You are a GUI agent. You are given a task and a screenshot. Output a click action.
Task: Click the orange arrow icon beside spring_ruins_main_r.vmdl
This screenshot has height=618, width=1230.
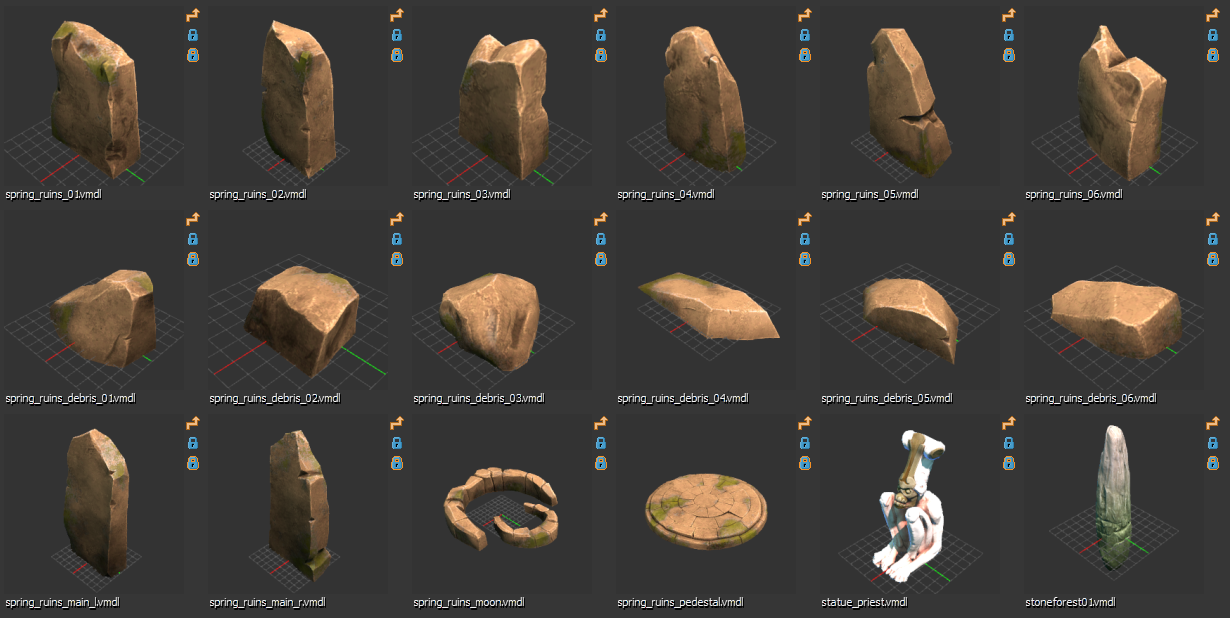point(397,424)
